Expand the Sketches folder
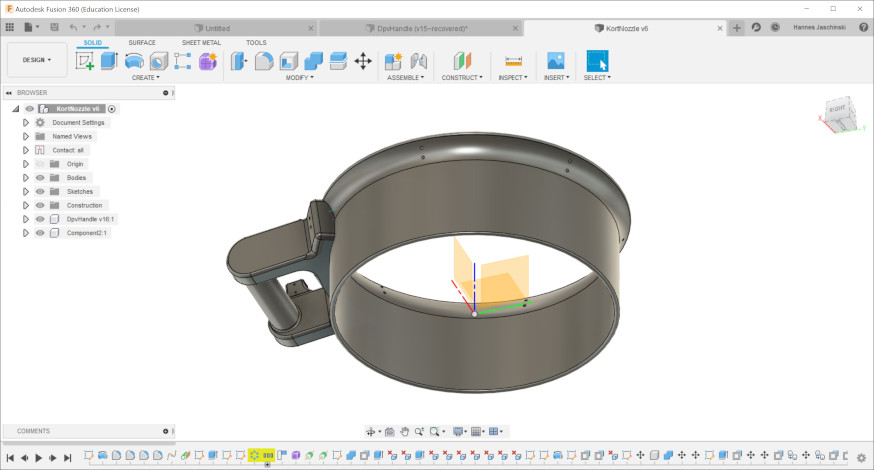 [26, 191]
